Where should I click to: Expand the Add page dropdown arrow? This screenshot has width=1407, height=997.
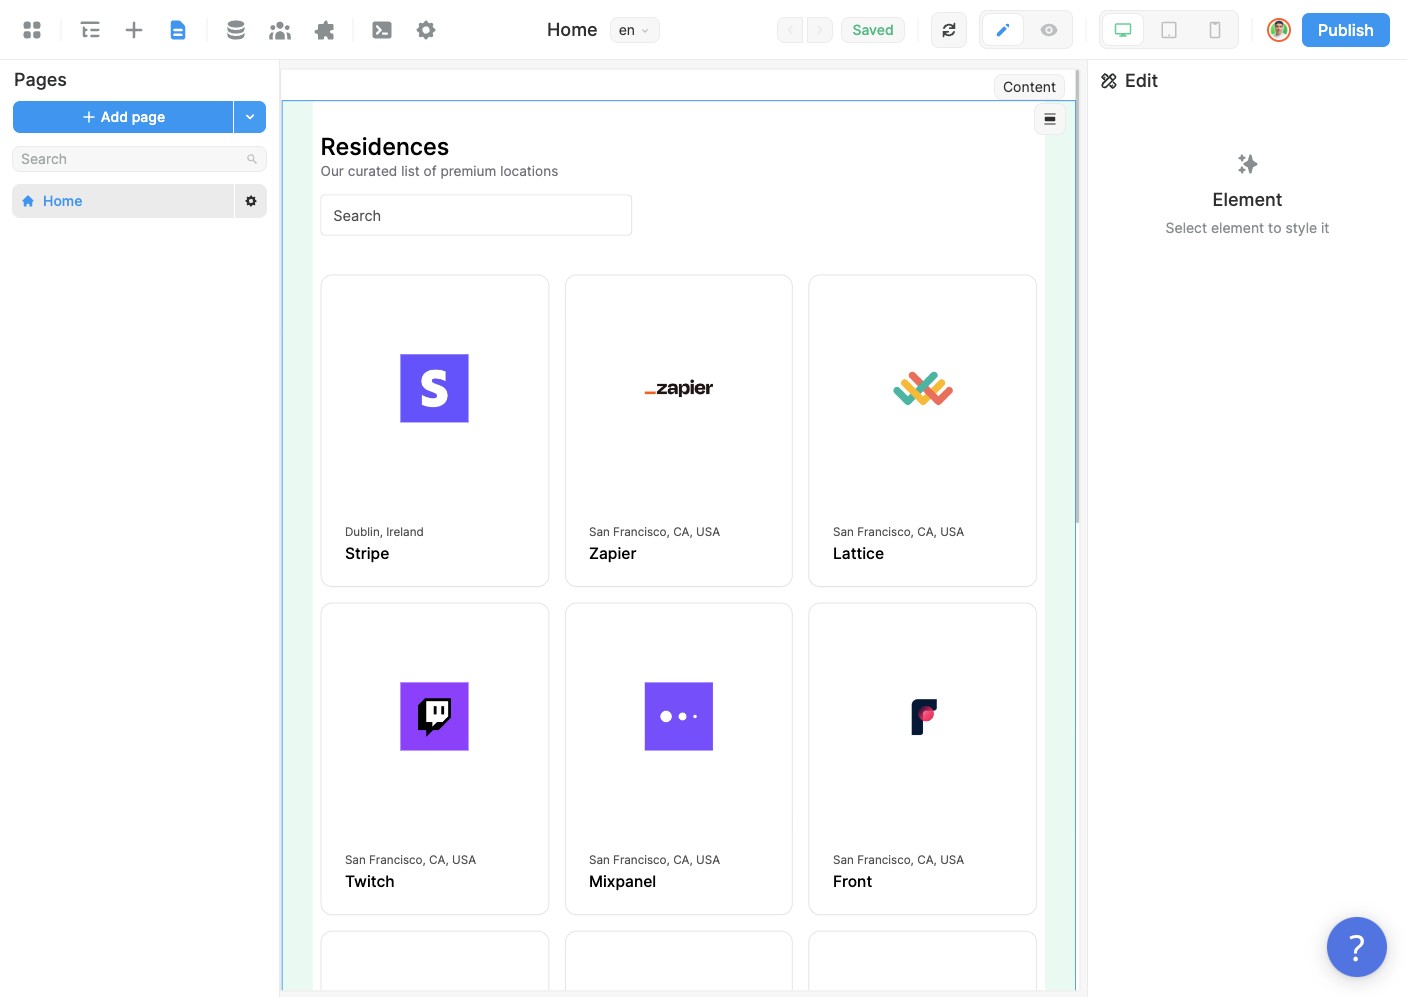pyautogui.click(x=250, y=117)
